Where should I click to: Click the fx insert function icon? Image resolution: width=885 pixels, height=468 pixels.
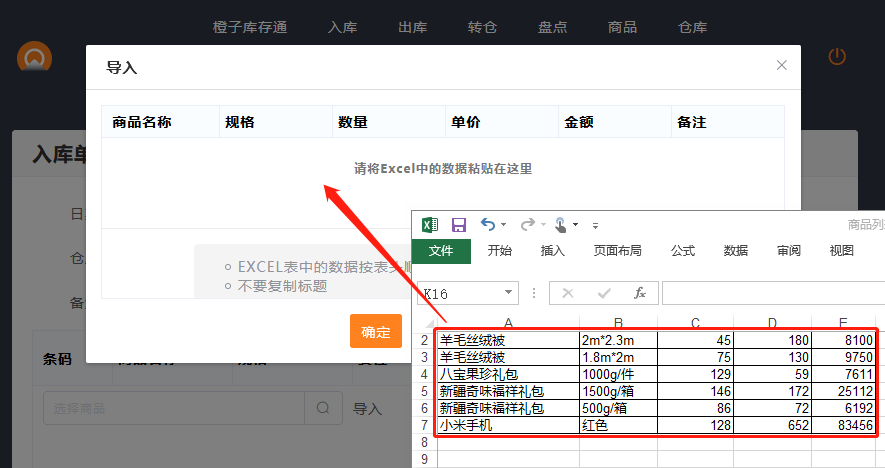click(x=640, y=293)
